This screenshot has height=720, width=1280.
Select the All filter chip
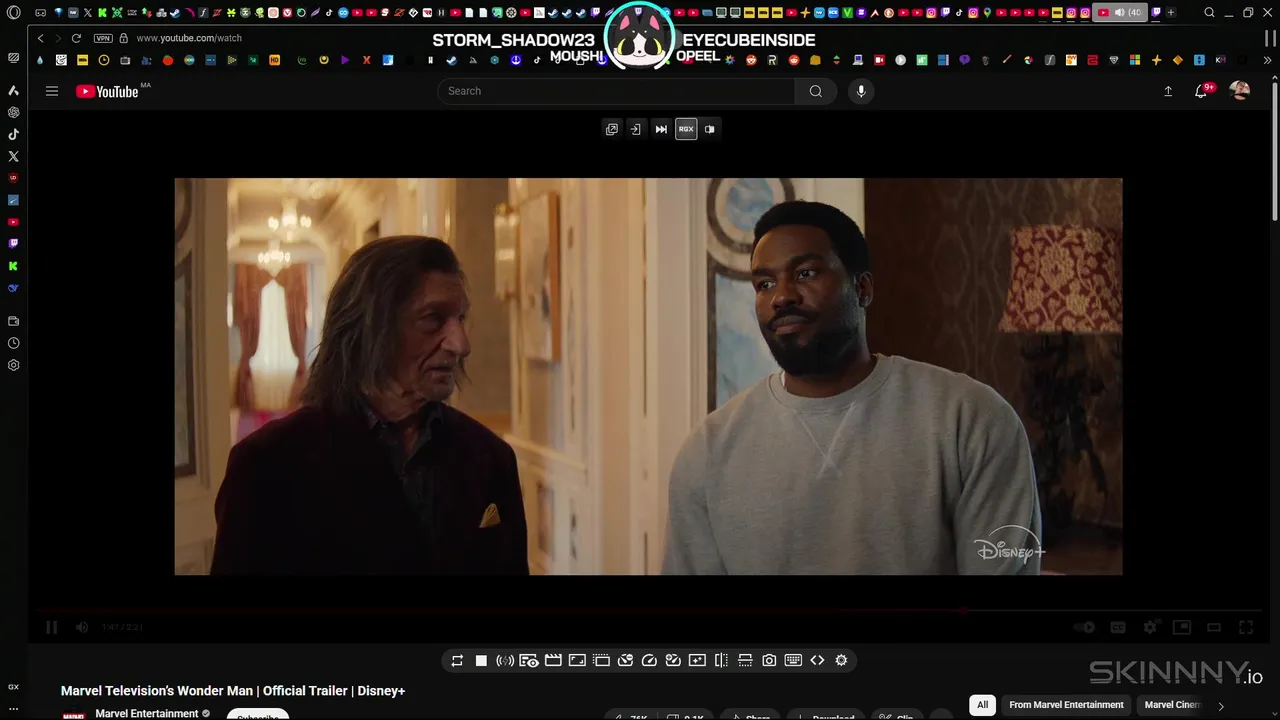click(982, 705)
